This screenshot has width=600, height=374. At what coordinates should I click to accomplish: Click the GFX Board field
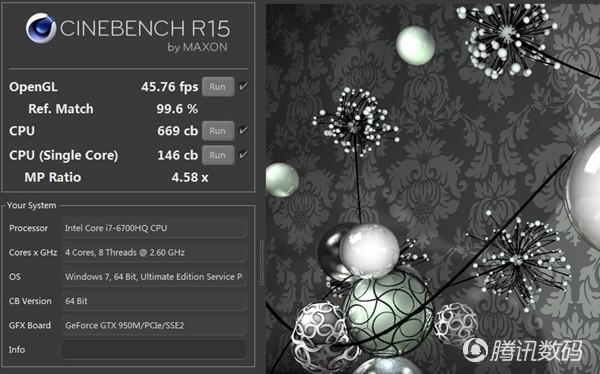(154, 325)
